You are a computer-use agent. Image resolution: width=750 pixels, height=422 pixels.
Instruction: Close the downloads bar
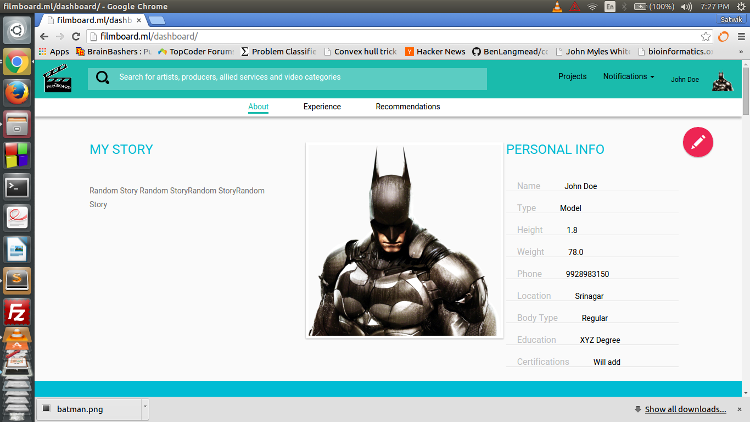(x=739, y=409)
